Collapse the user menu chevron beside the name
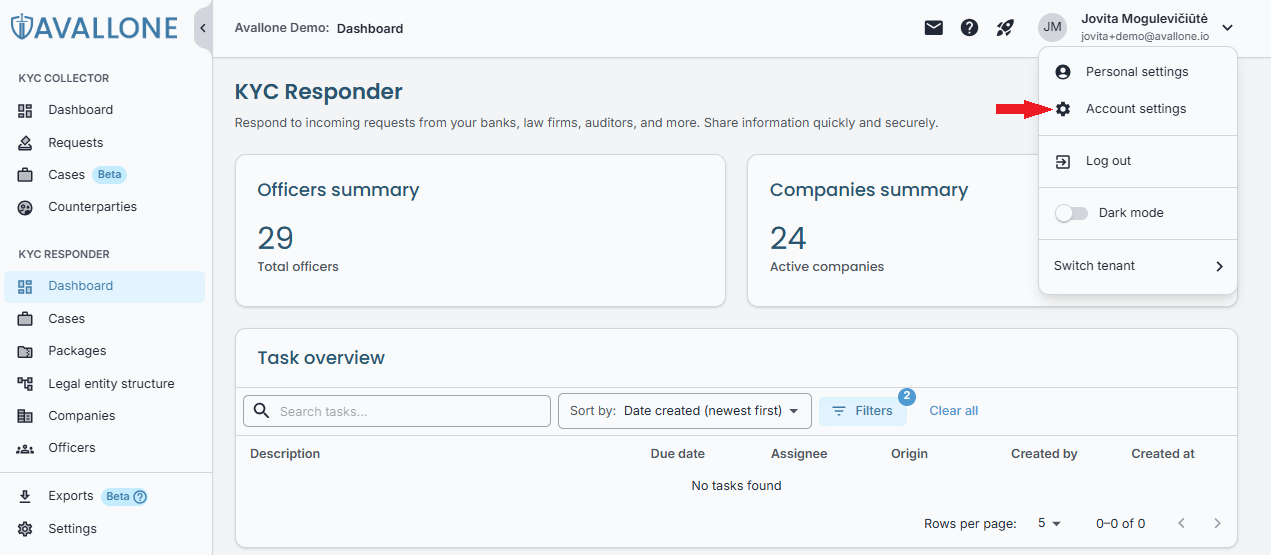The image size is (1271, 555). click(1228, 28)
